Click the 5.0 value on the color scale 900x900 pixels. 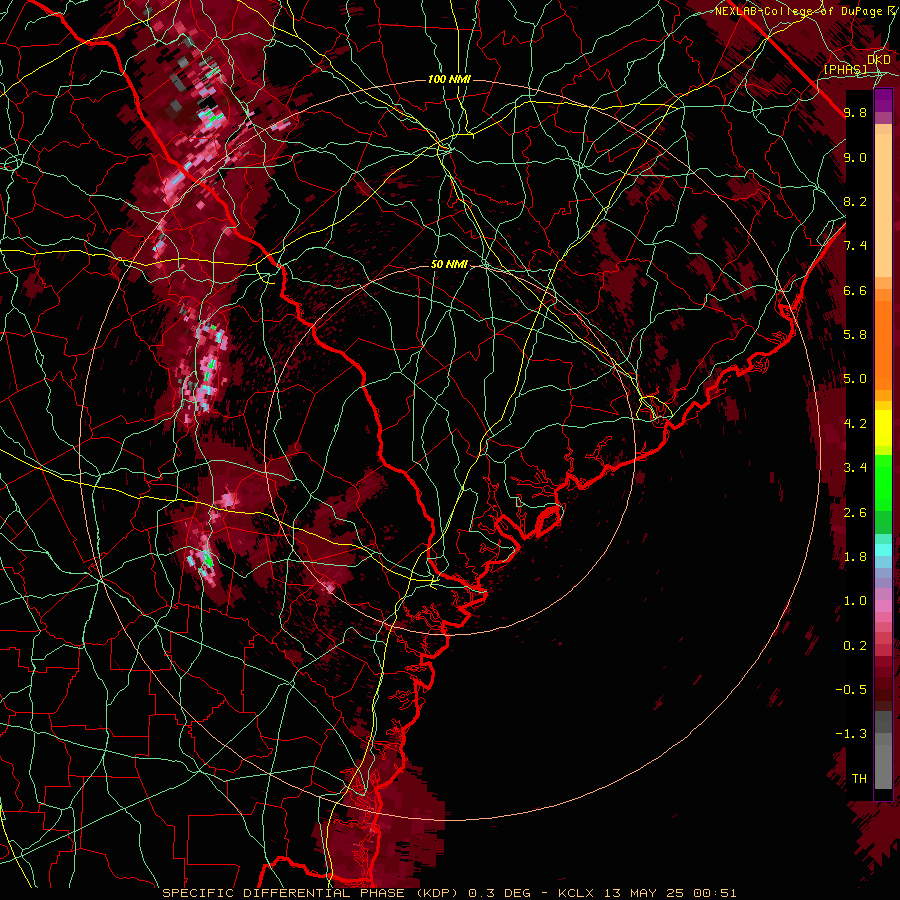tap(855, 379)
